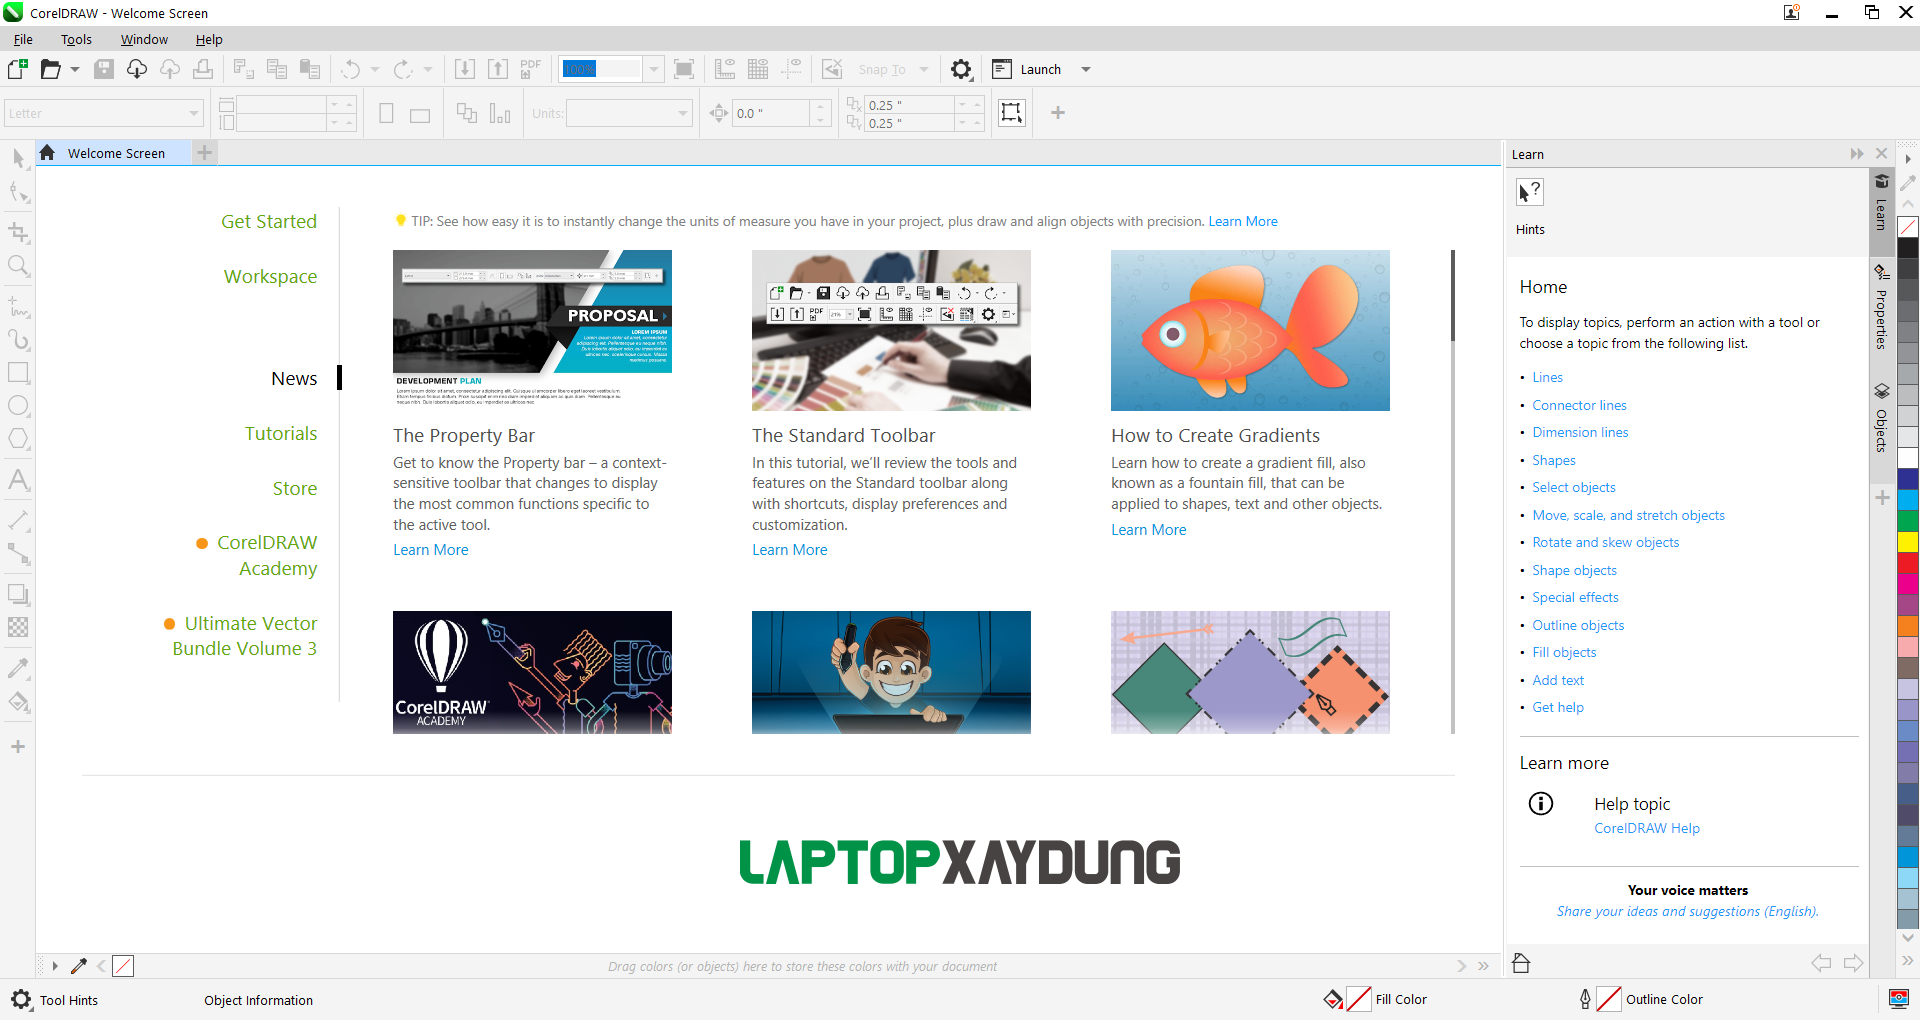Select the Zoom tool in toolbox

tap(18, 266)
